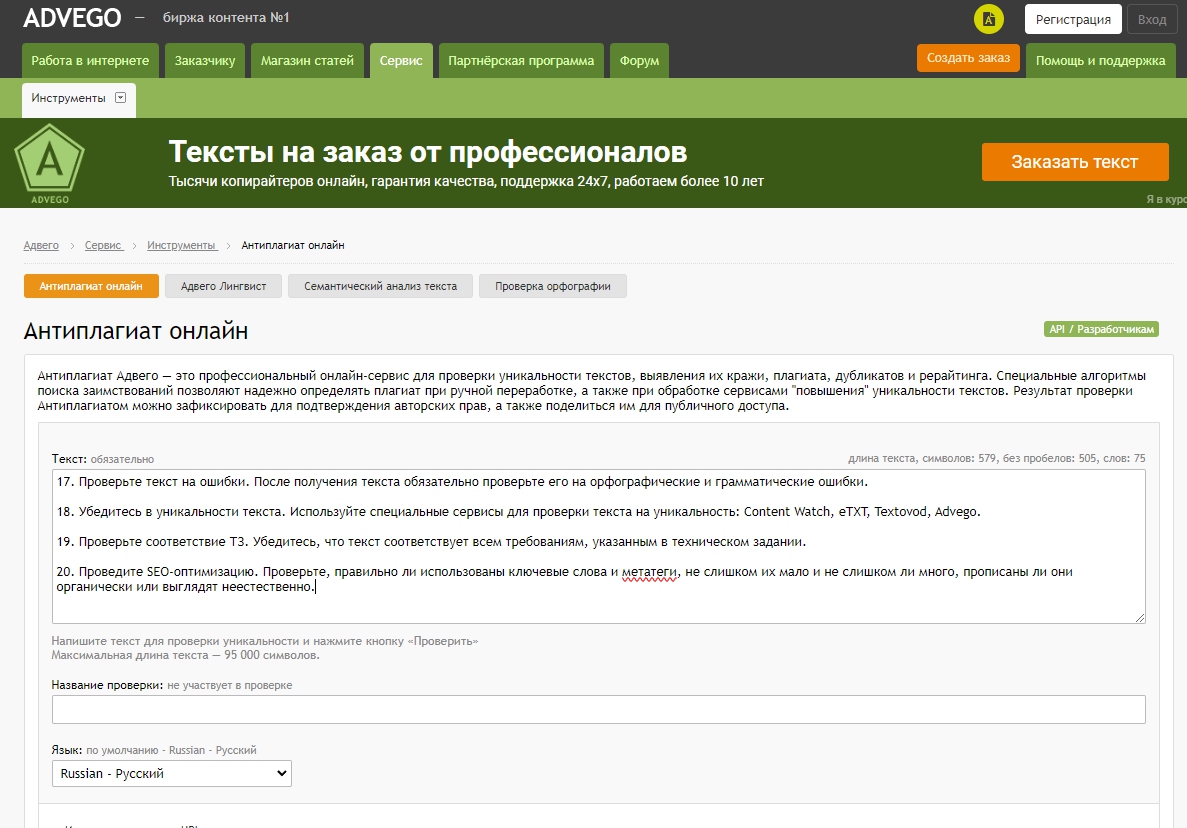
Task: Click the ADVEGO logo in header
Action: coord(72,18)
